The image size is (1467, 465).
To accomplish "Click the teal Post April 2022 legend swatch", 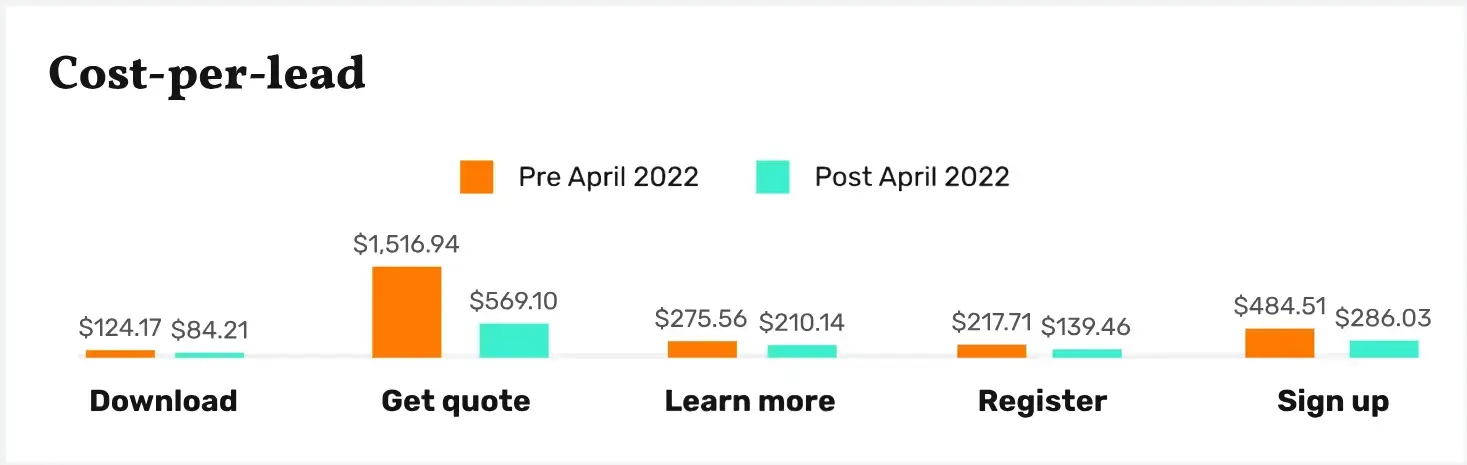I will point(773,177).
